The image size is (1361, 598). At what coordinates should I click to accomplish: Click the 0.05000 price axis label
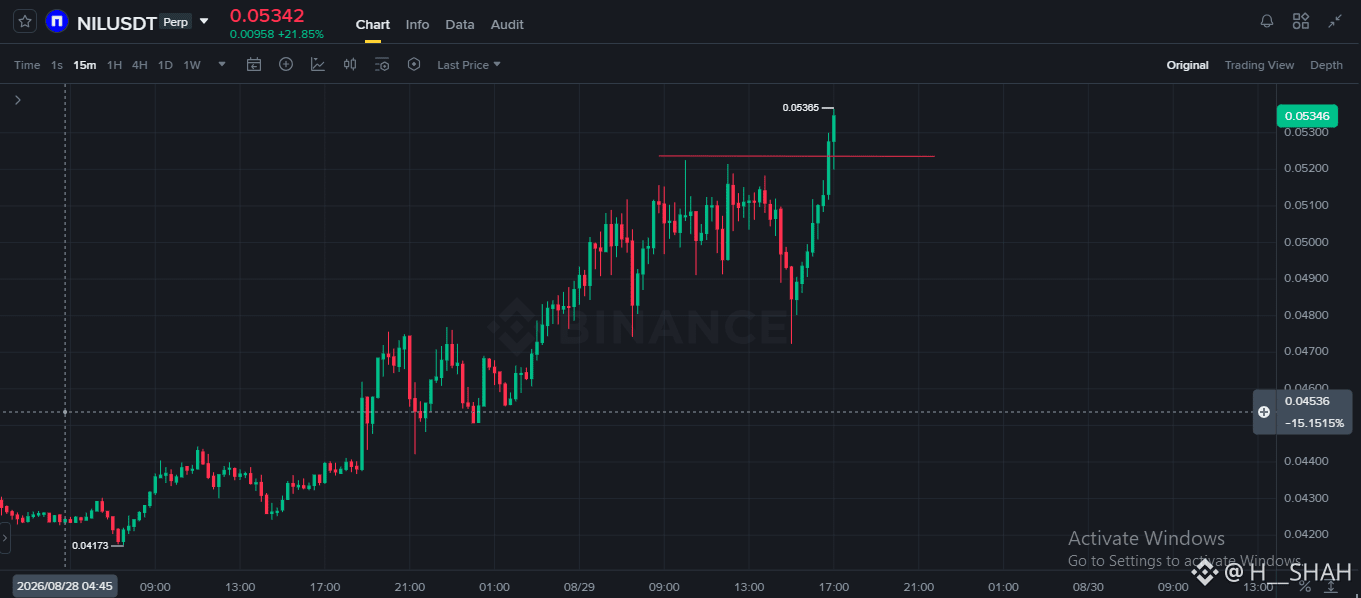click(x=1306, y=242)
